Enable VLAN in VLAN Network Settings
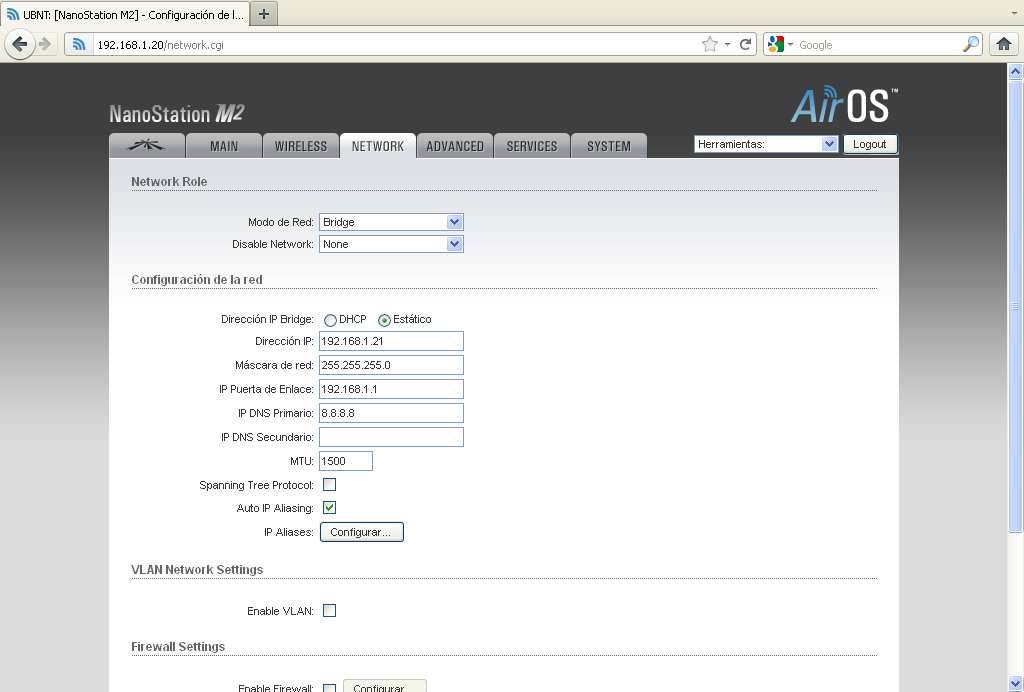This screenshot has width=1024, height=692. (x=329, y=610)
